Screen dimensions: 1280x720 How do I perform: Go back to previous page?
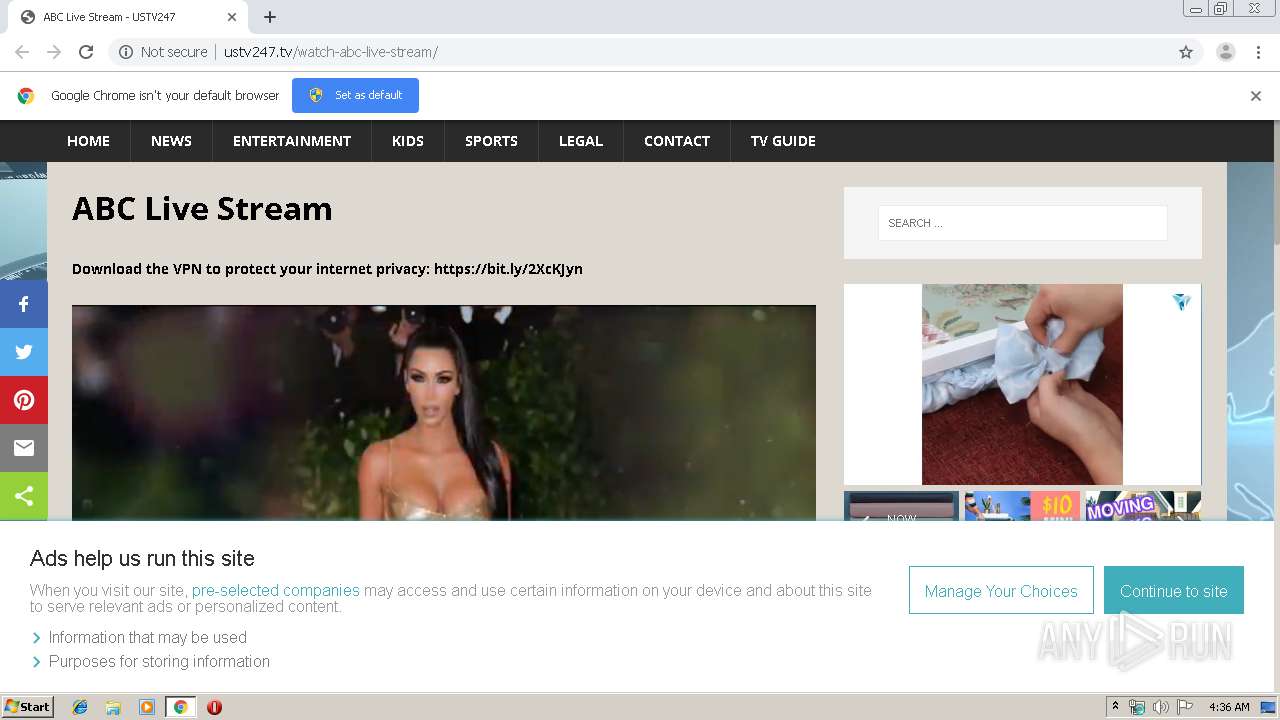[22, 52]
